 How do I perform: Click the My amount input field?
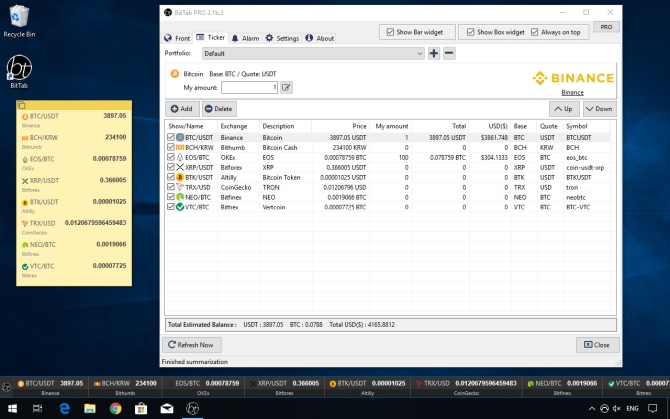(249, 88)
